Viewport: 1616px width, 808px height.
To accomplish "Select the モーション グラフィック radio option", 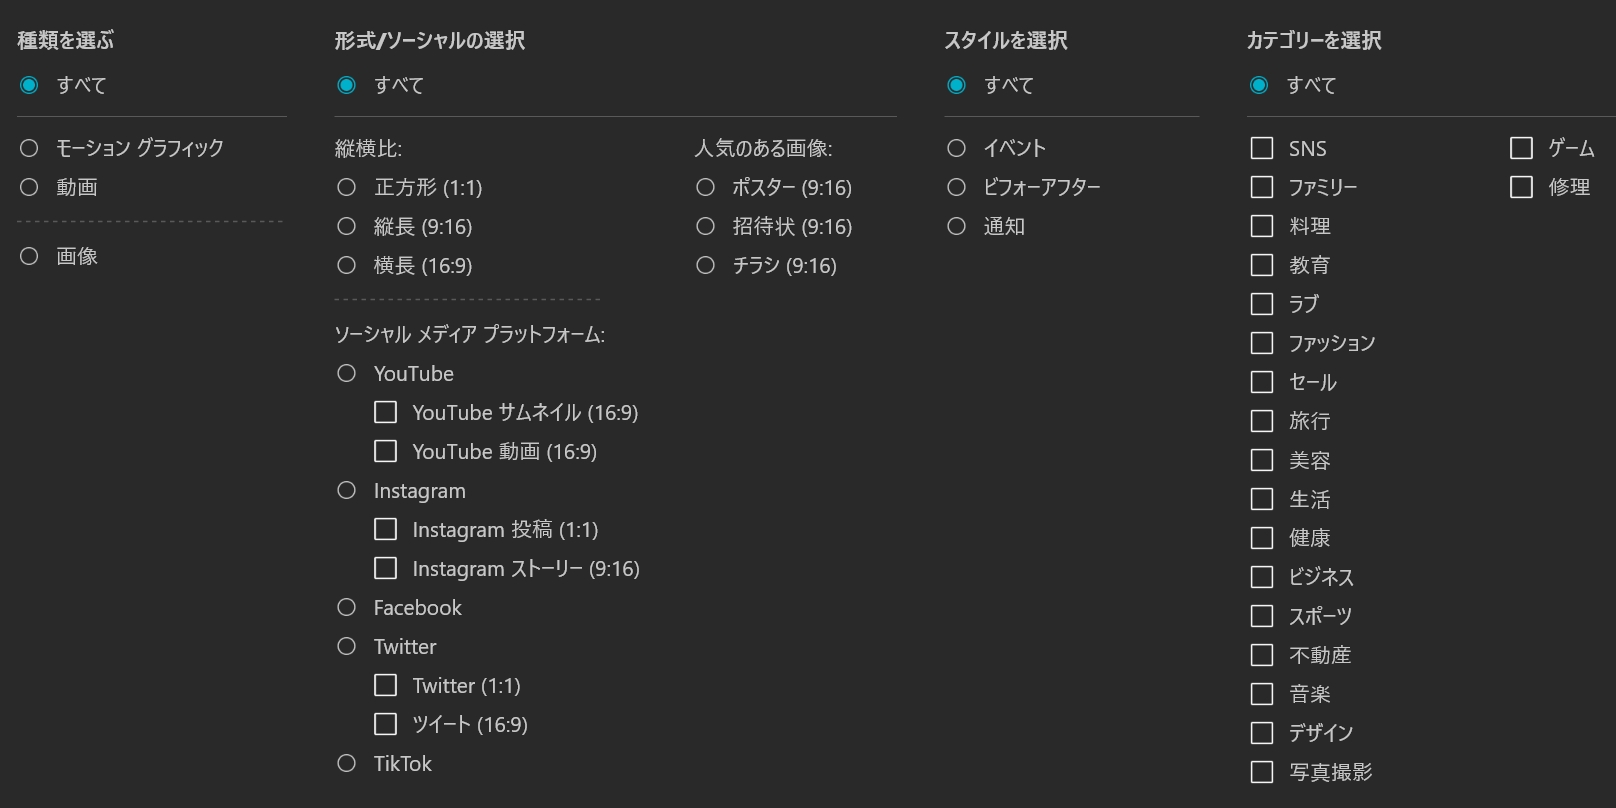I will pyautogui.click(x=29, y=148).
